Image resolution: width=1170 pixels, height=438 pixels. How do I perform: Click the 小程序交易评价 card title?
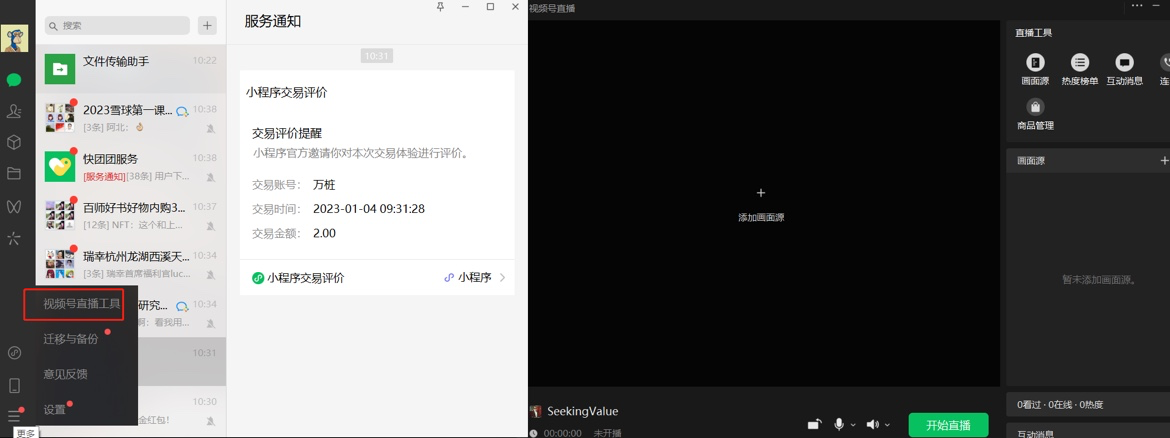point(287,93)
